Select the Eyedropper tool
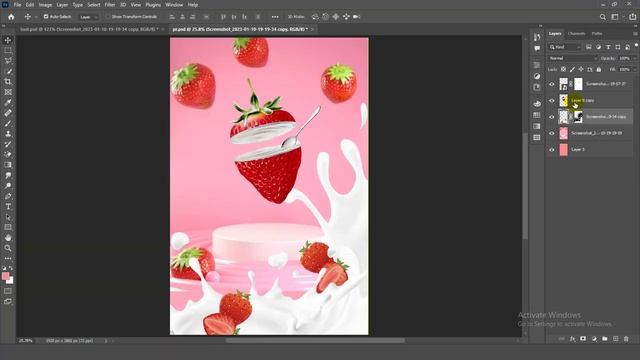The width and height of the screenshot is (640, 360). click(x=8, y=102)
